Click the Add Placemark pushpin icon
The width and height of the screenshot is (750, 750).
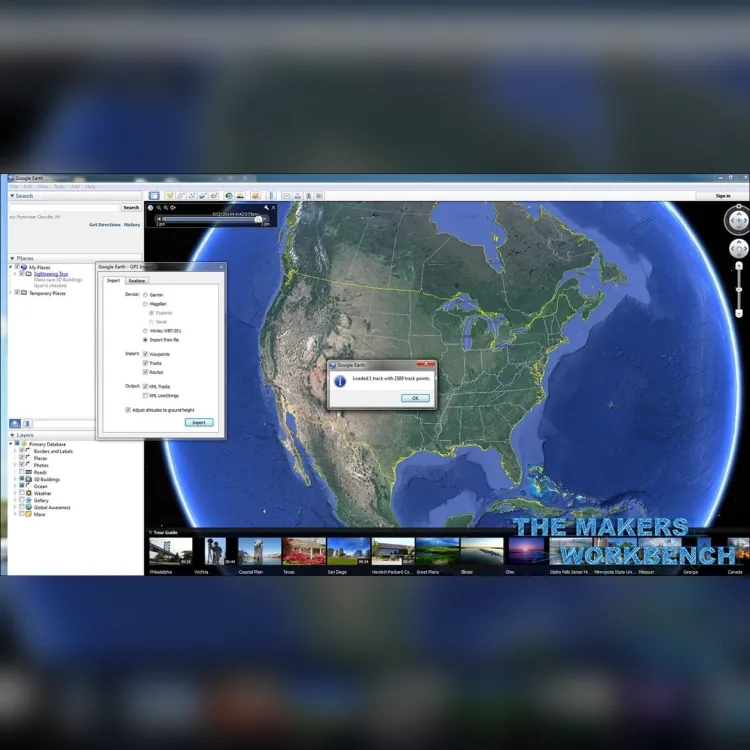pos(170,196)
